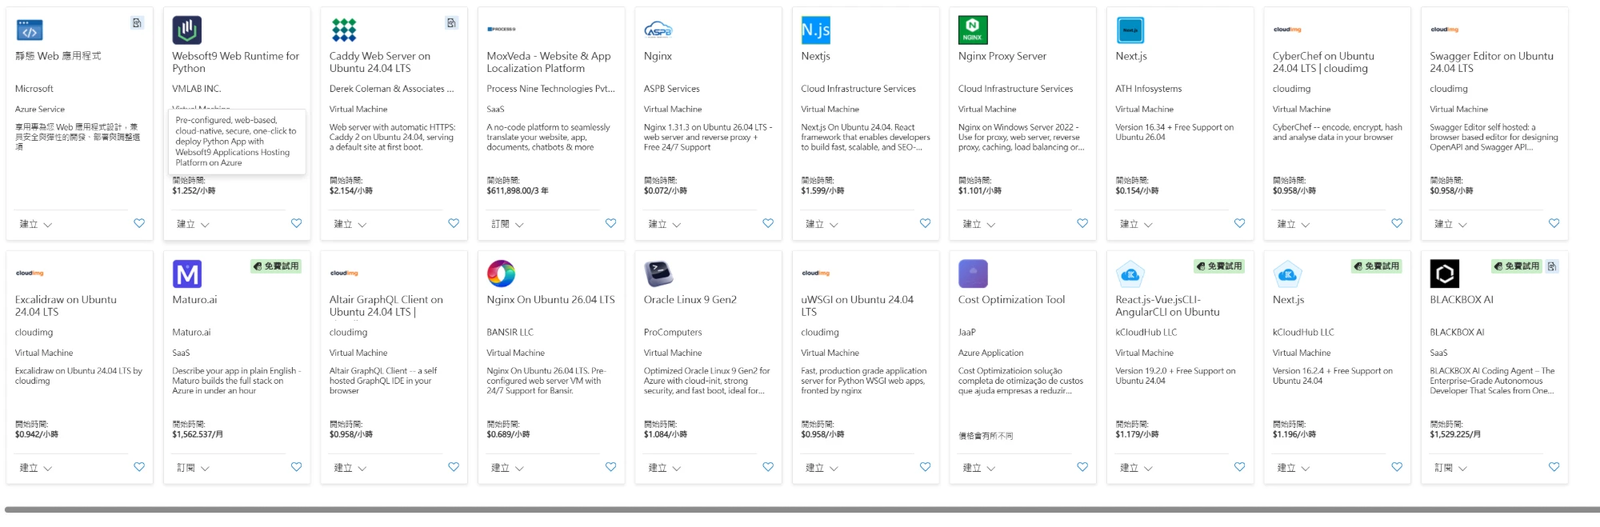Favorite the Excalidraw on Ubuntu card
The image size is (1600, 527).
pos(139,467)
